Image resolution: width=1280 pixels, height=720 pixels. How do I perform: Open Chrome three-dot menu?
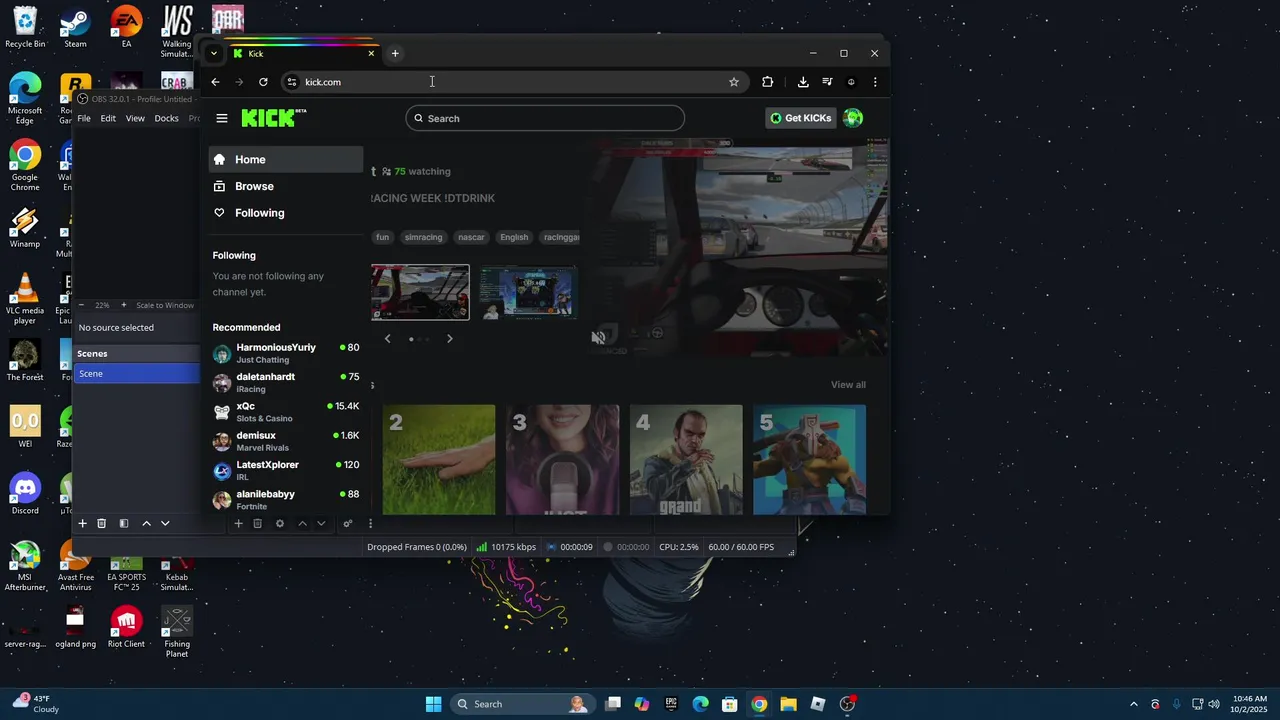click(875, 82)
